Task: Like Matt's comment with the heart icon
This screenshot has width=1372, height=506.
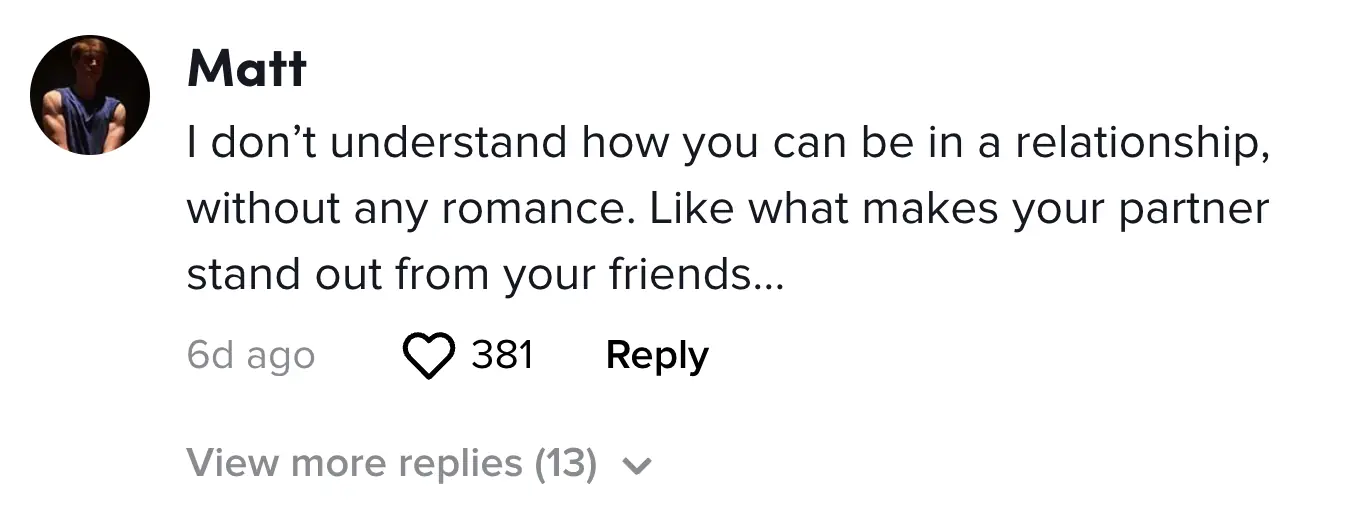Action: 428,356
